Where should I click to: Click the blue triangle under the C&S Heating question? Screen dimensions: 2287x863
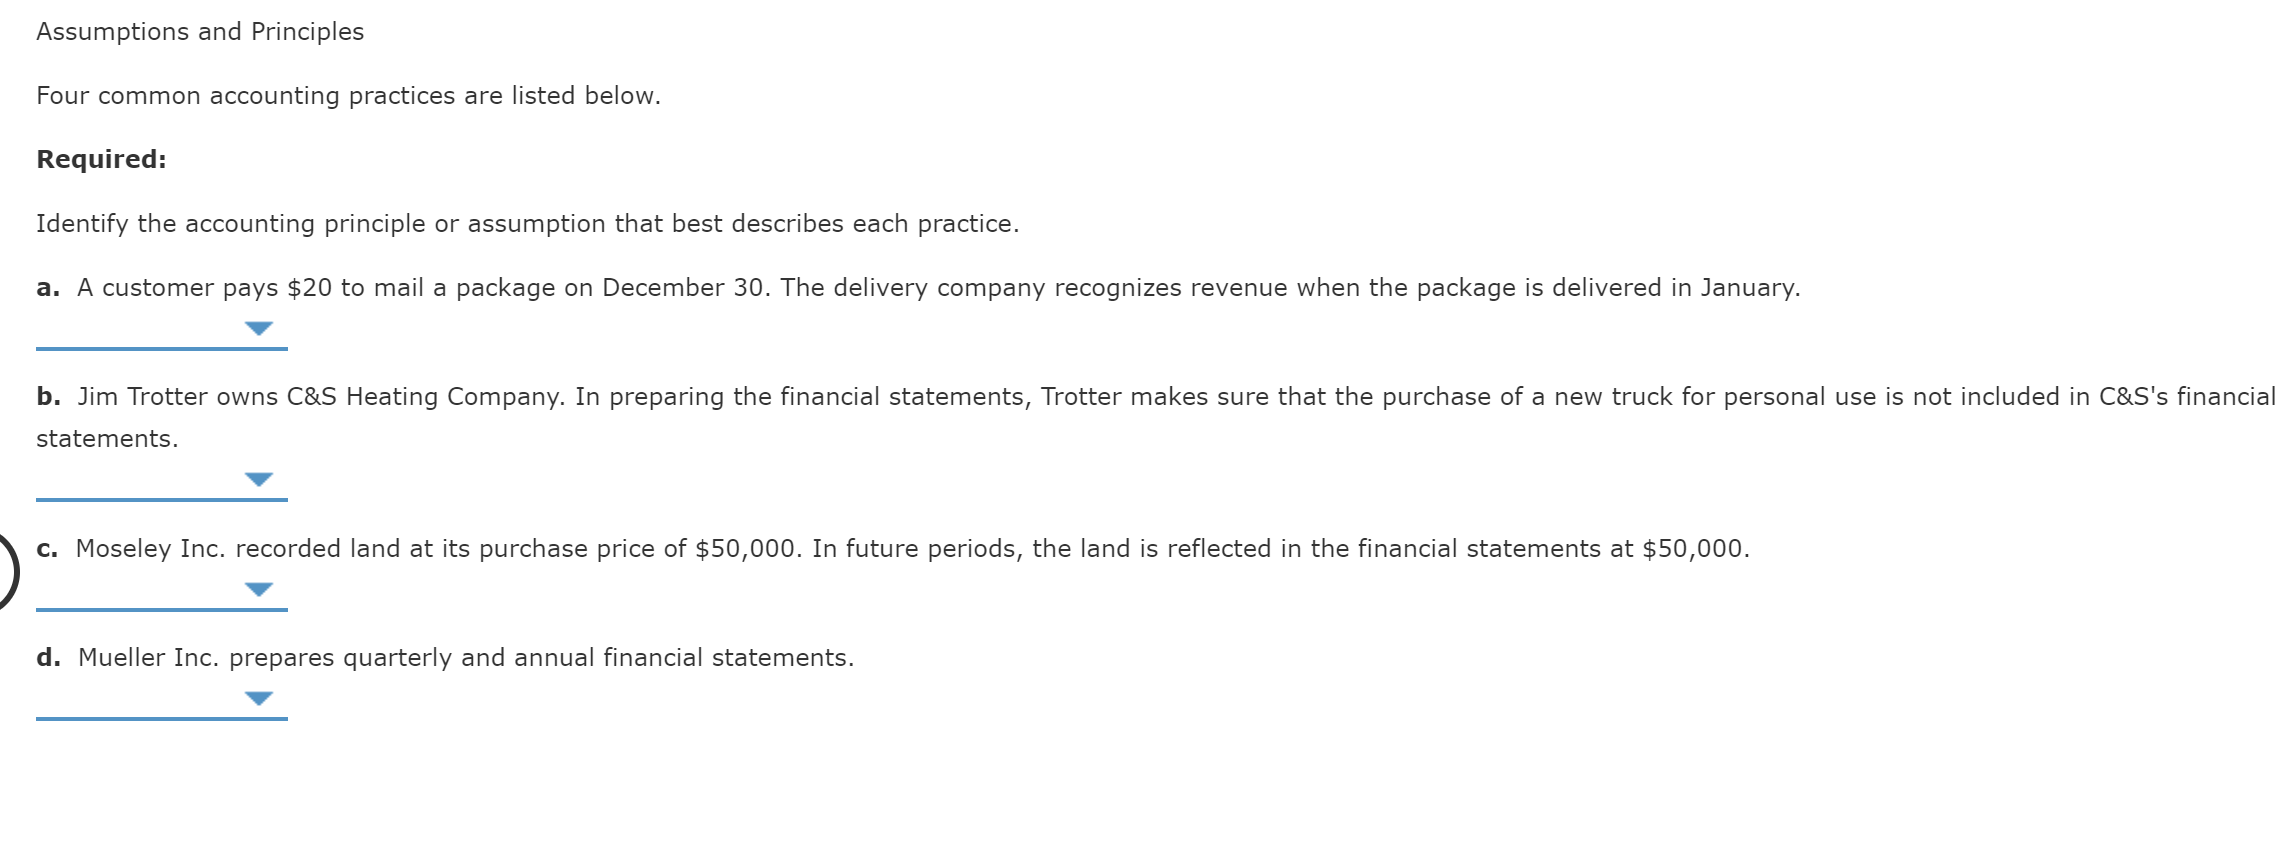pos(260,479)
